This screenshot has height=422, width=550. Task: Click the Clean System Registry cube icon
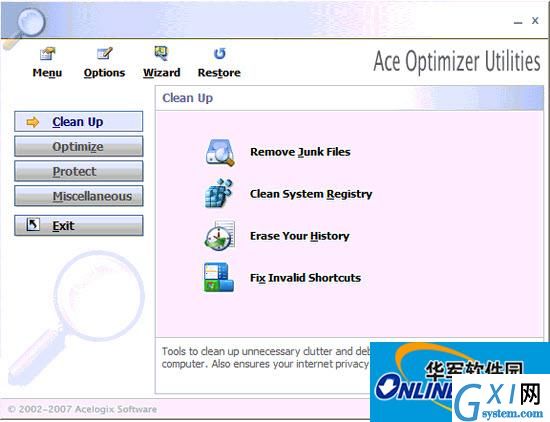(219, 193)
